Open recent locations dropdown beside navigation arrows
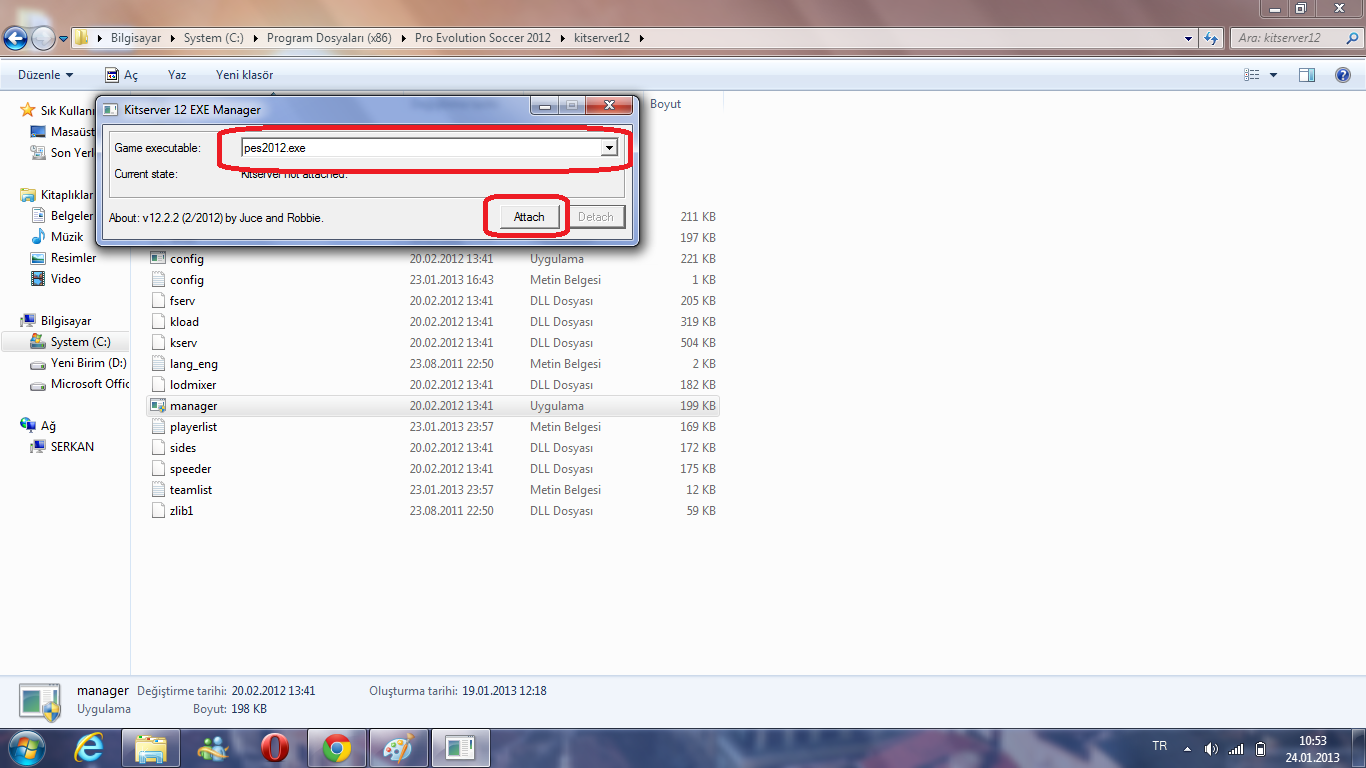The height and width of the screenshot is (768, 1366). click(63, 39)
